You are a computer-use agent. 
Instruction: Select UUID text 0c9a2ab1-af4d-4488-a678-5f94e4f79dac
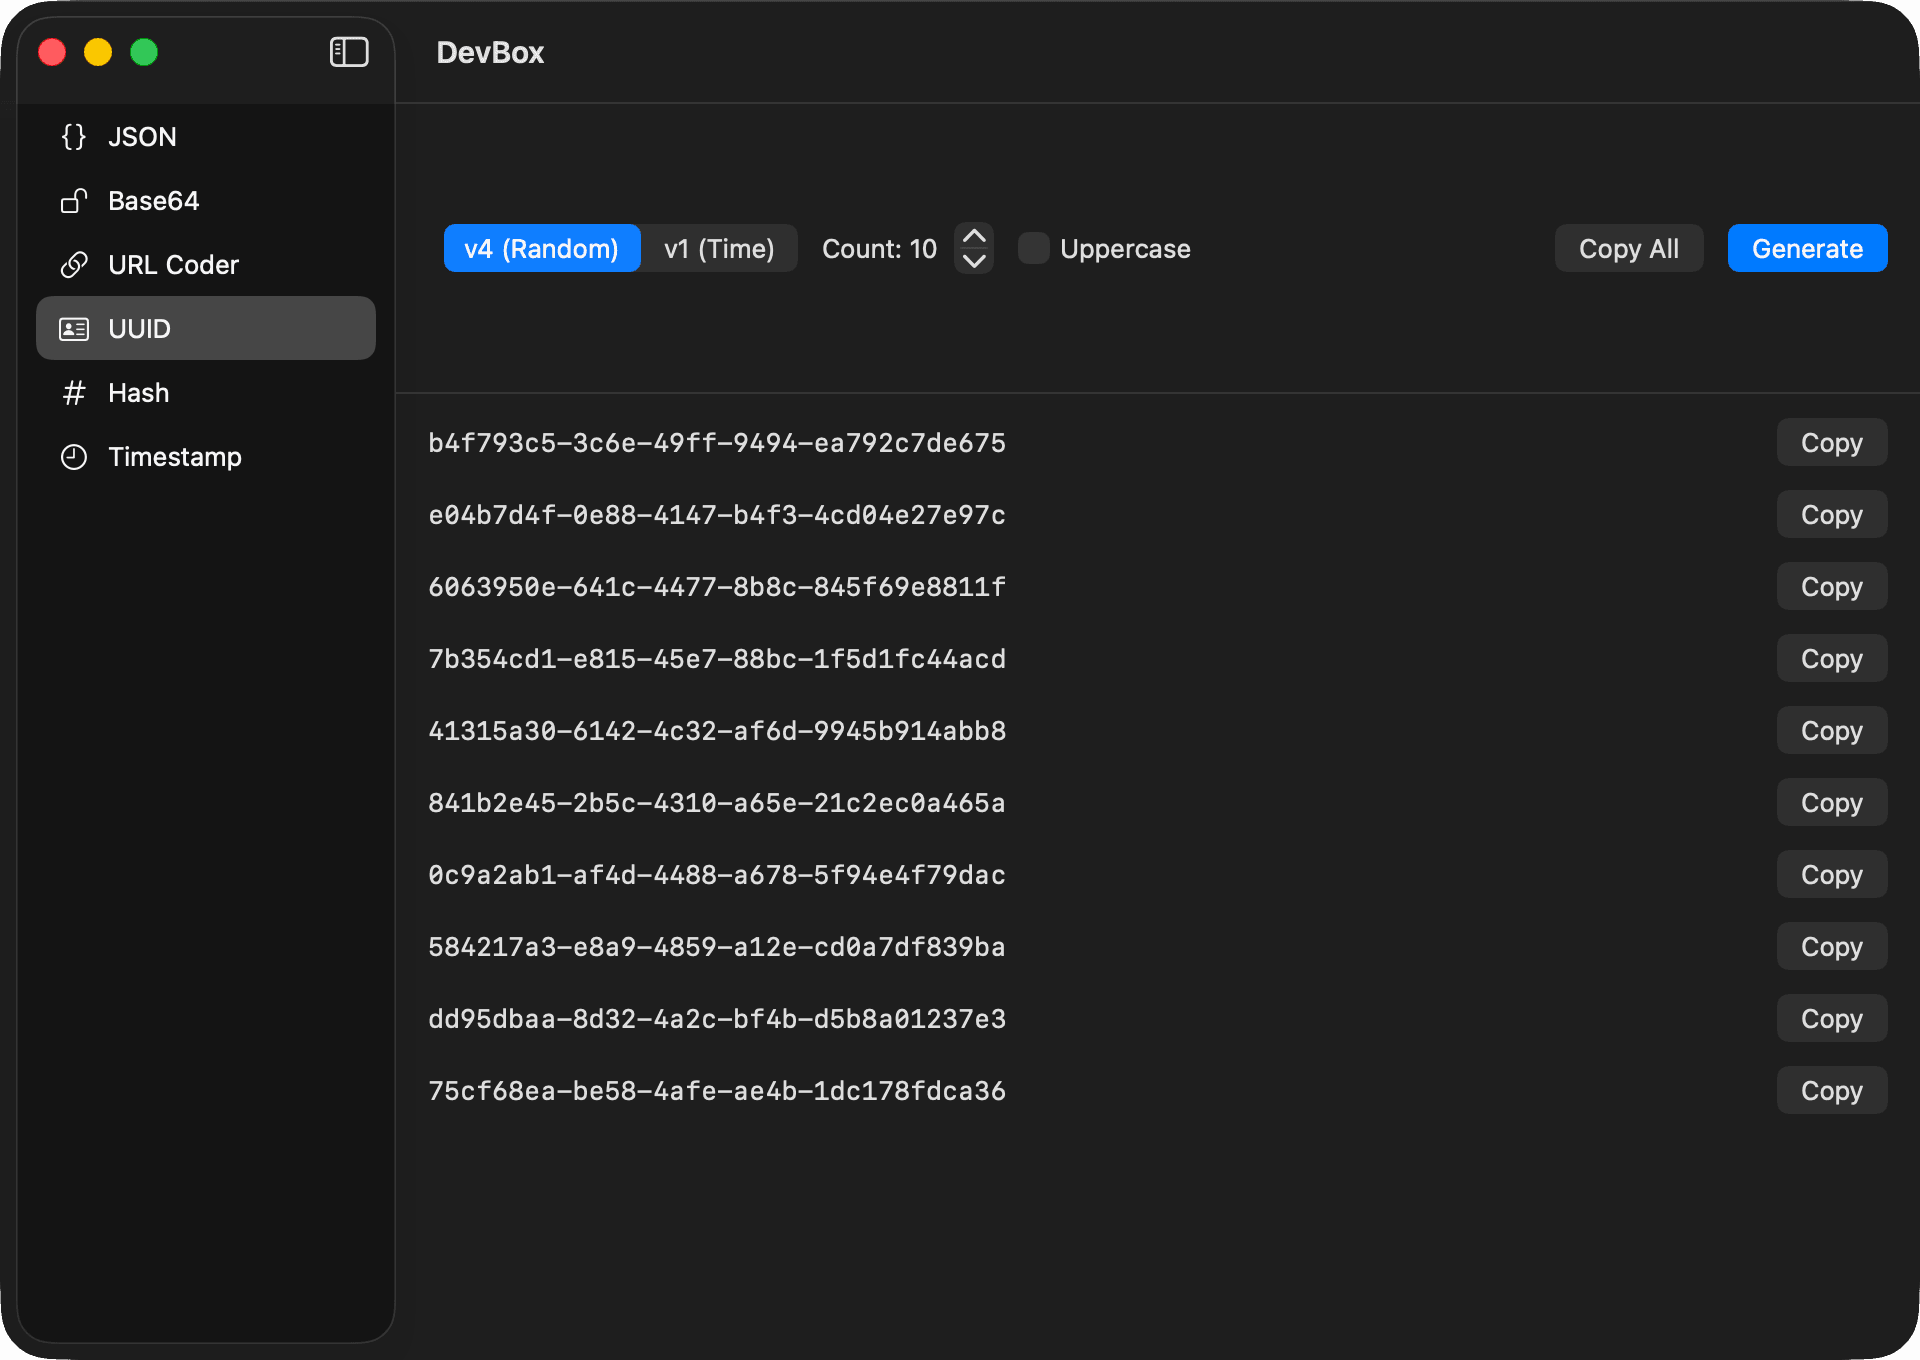[x=717, y=875]
